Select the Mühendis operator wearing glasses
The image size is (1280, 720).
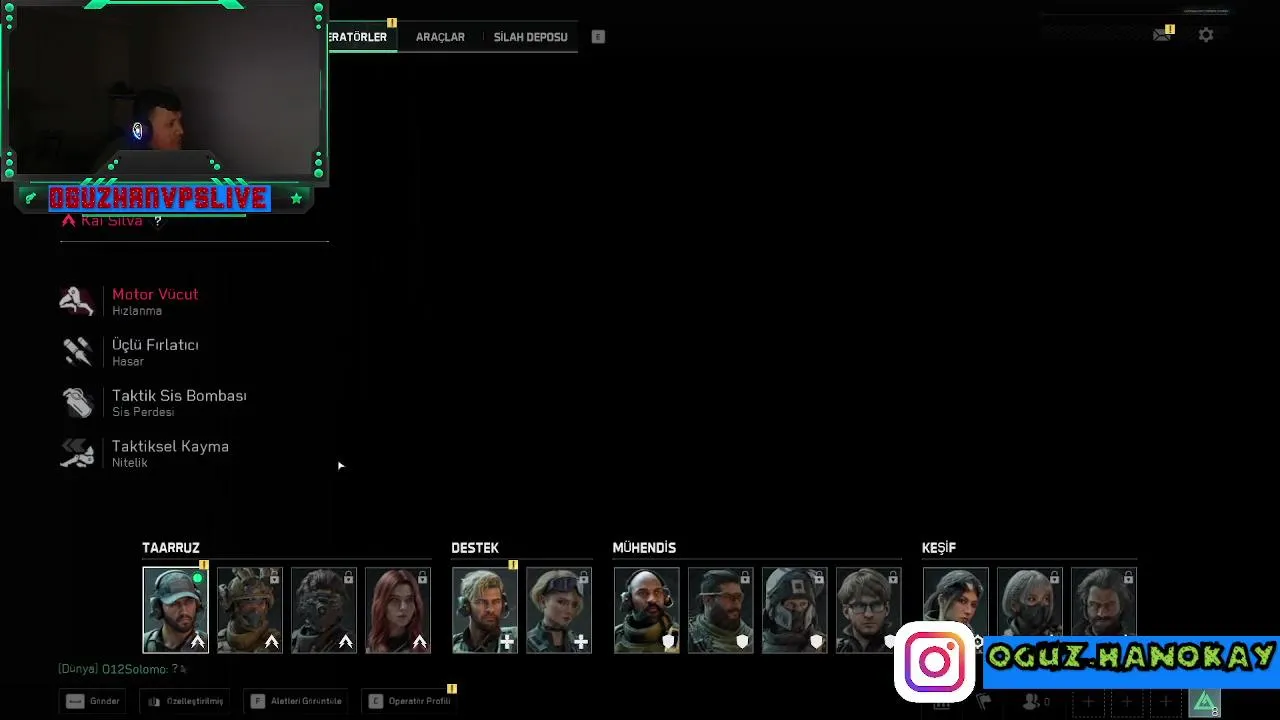(869, 610)
